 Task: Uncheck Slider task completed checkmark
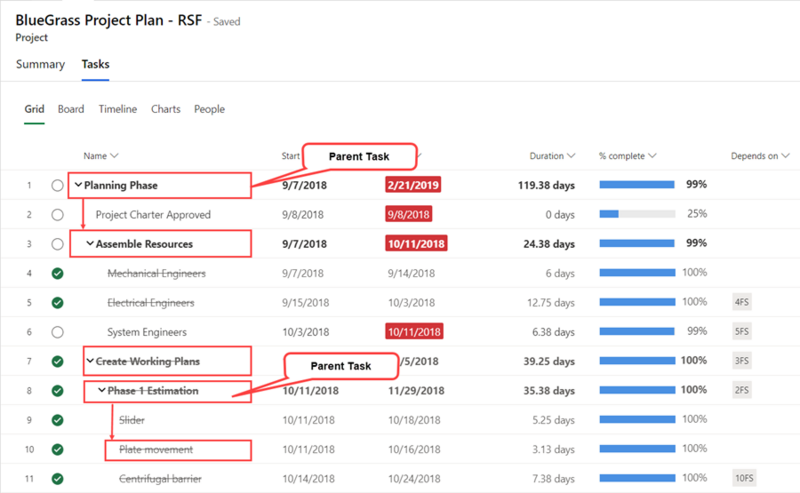[58, 421]
